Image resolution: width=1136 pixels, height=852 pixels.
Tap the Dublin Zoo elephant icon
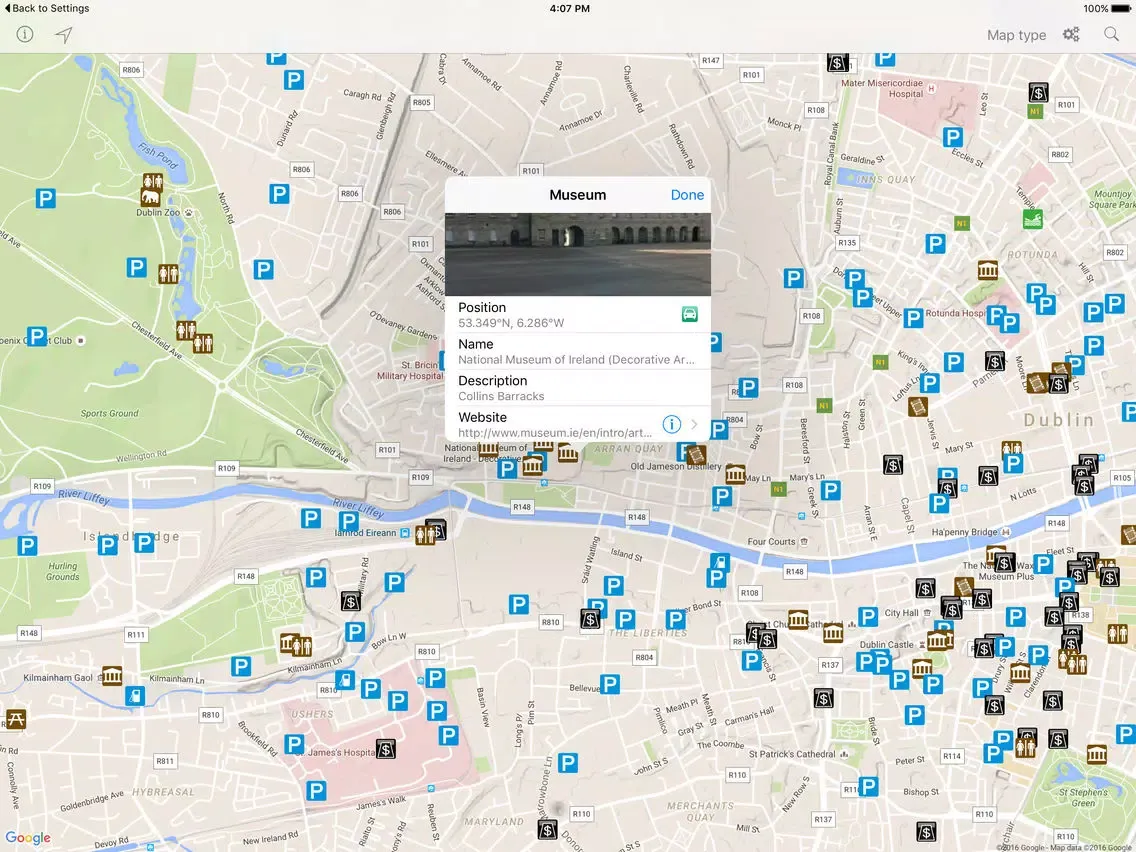coord(151,197)
